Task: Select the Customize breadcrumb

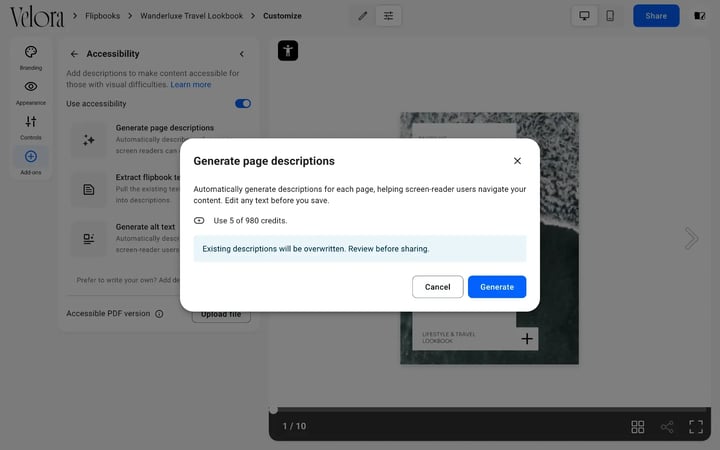Action: 282,16
